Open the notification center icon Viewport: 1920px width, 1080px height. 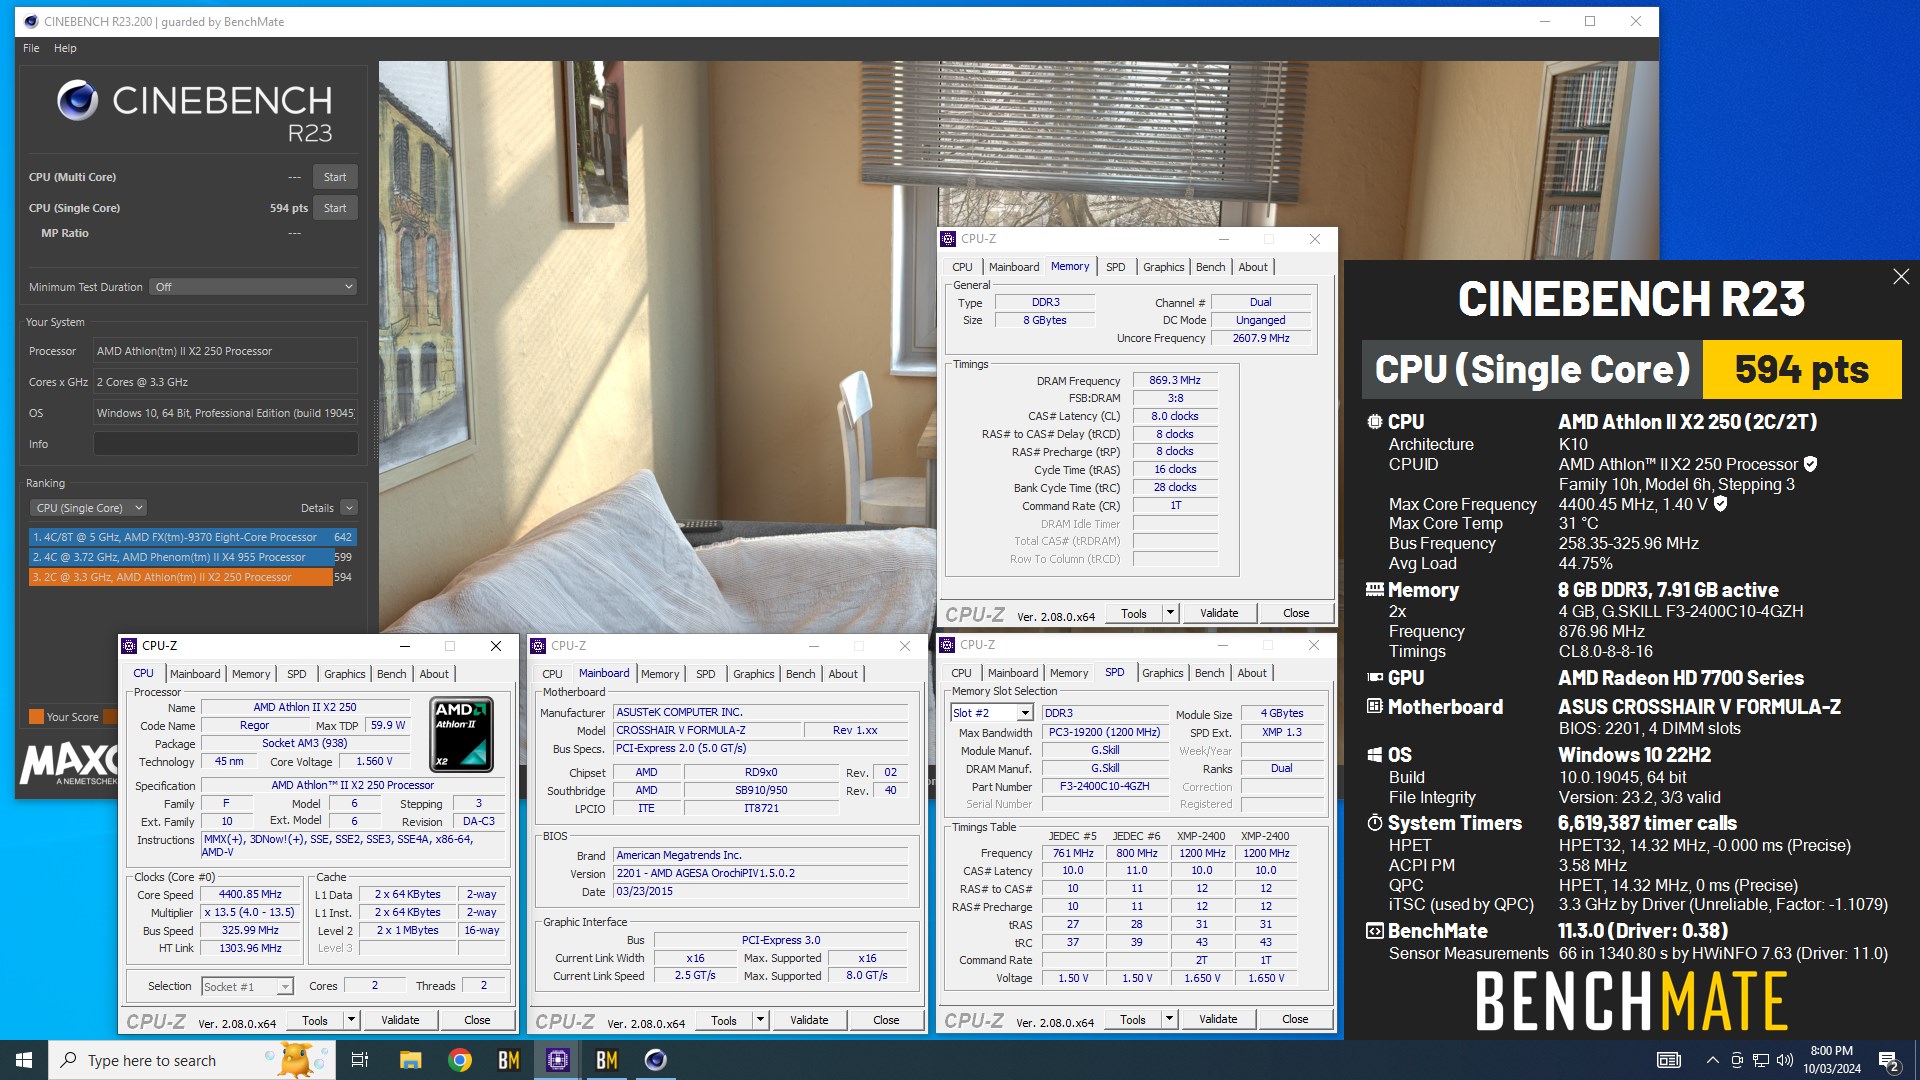(1889, 1060)
